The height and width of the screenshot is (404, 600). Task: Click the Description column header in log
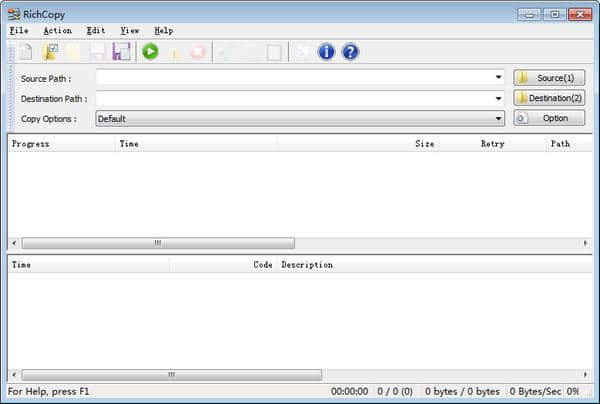tap(306, 265)
